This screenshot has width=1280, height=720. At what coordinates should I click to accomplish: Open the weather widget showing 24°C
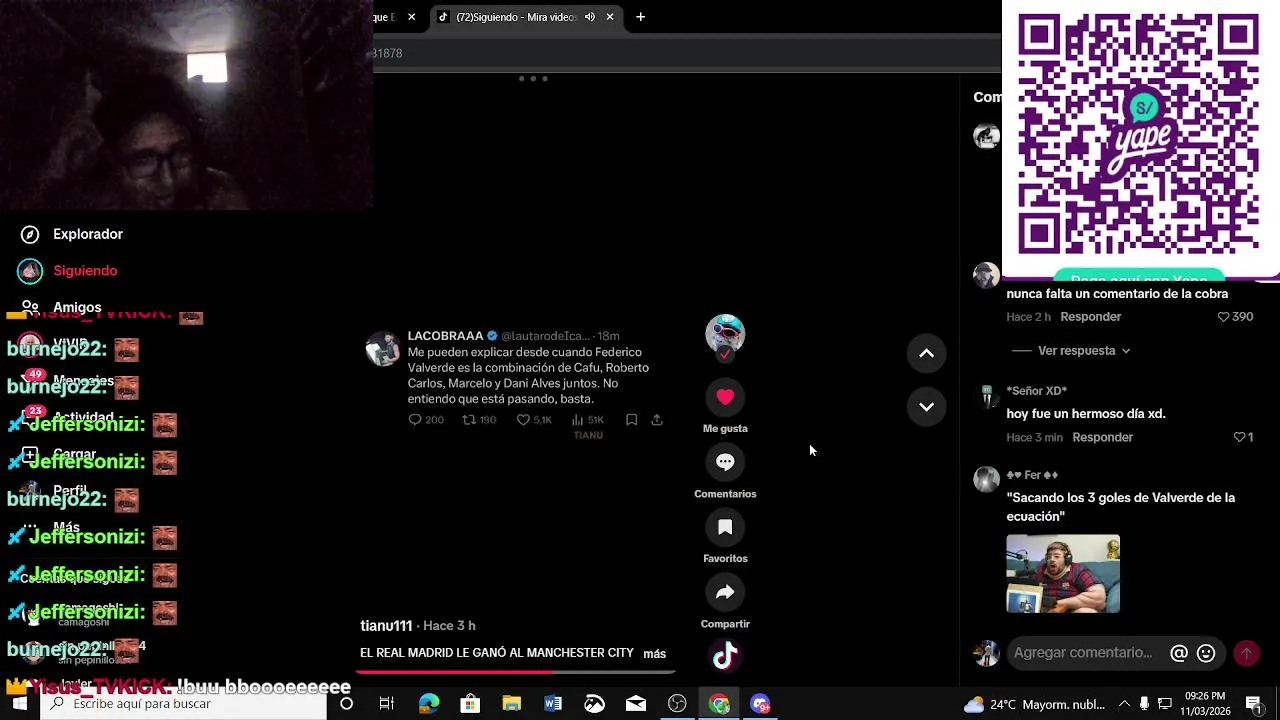coord(1034,704)
